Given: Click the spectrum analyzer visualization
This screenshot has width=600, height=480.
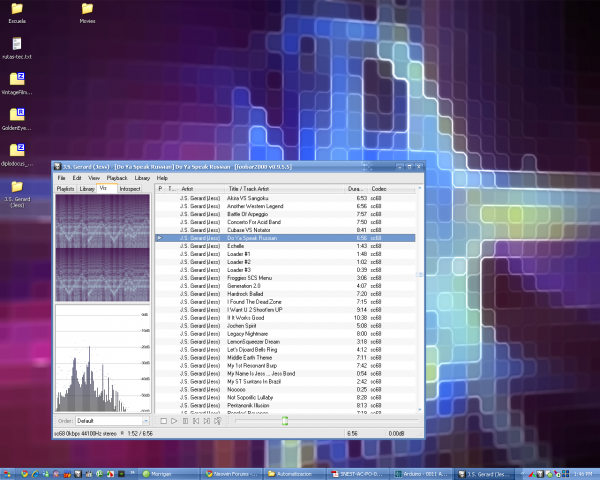Looking at the screenshot, I should click(x=103, y=359).
